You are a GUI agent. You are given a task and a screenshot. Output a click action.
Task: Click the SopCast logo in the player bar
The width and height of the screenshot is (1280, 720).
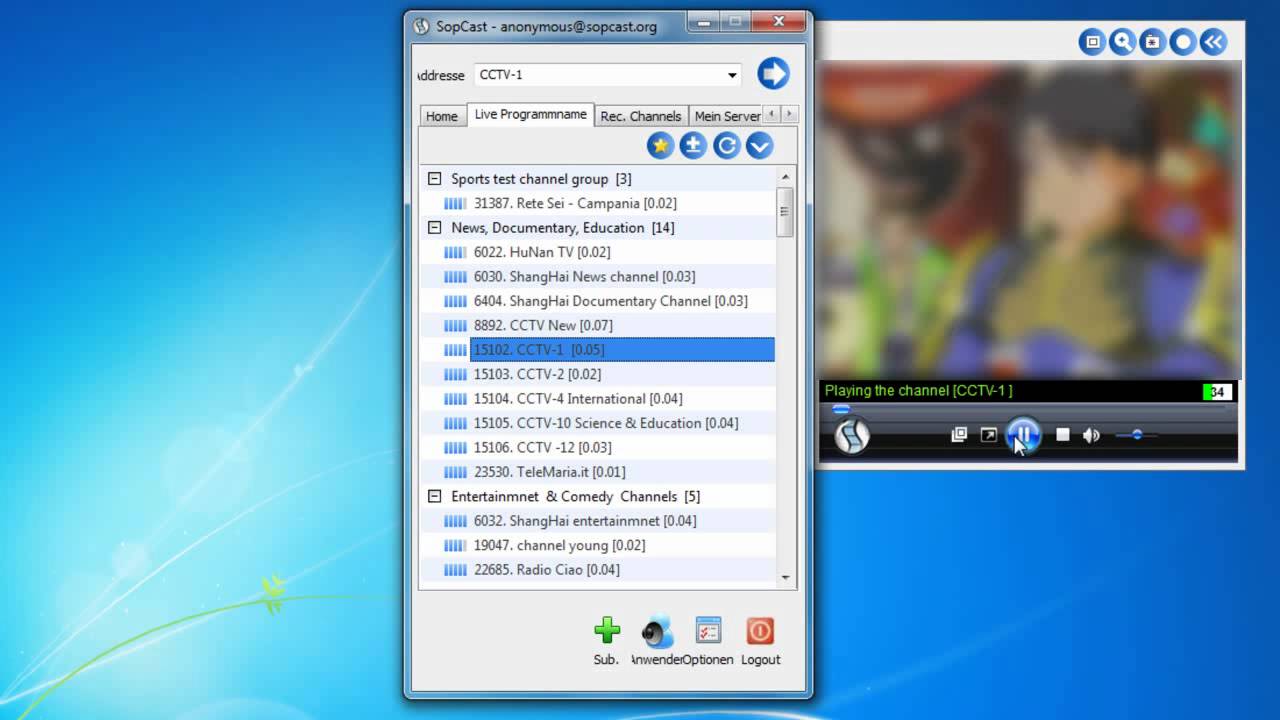point(852,435)
